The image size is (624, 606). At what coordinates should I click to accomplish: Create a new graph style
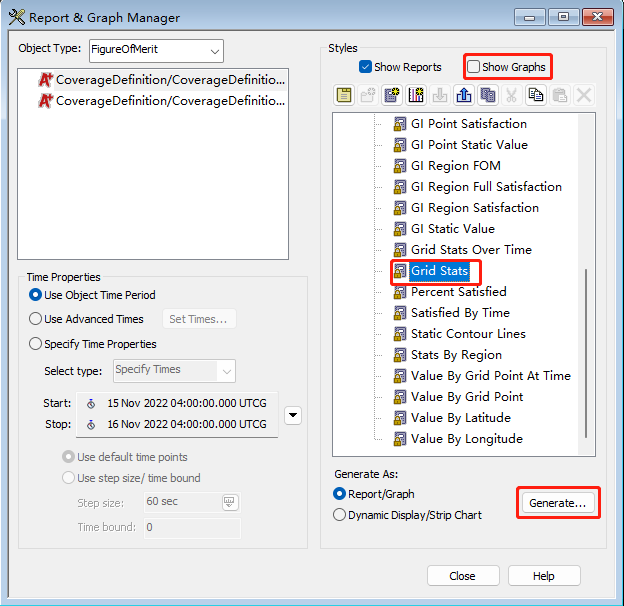pos(416,95)
